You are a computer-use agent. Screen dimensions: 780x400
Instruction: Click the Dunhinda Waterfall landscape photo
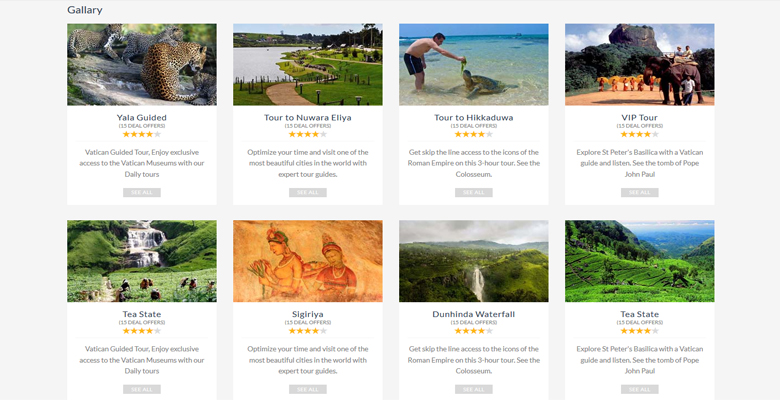pos(473,261)
